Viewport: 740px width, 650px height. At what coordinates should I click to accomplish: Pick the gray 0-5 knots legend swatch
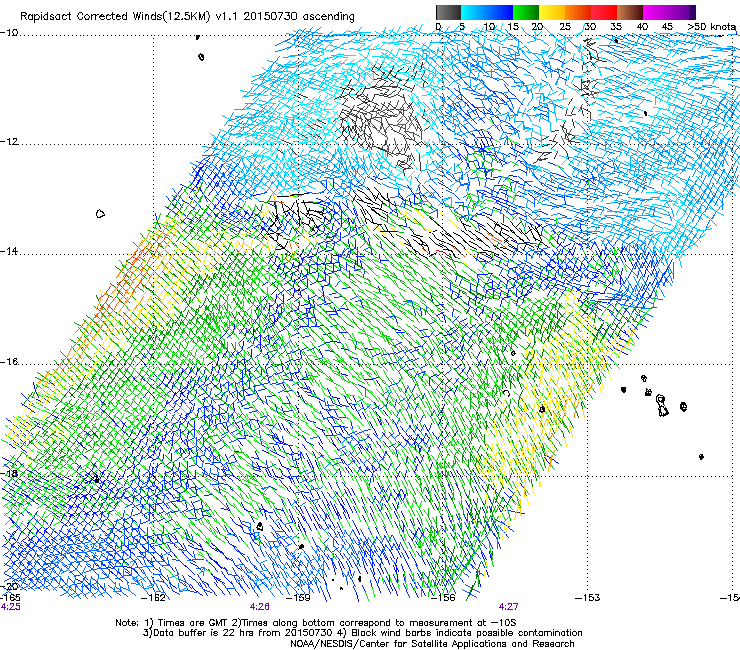448,12
